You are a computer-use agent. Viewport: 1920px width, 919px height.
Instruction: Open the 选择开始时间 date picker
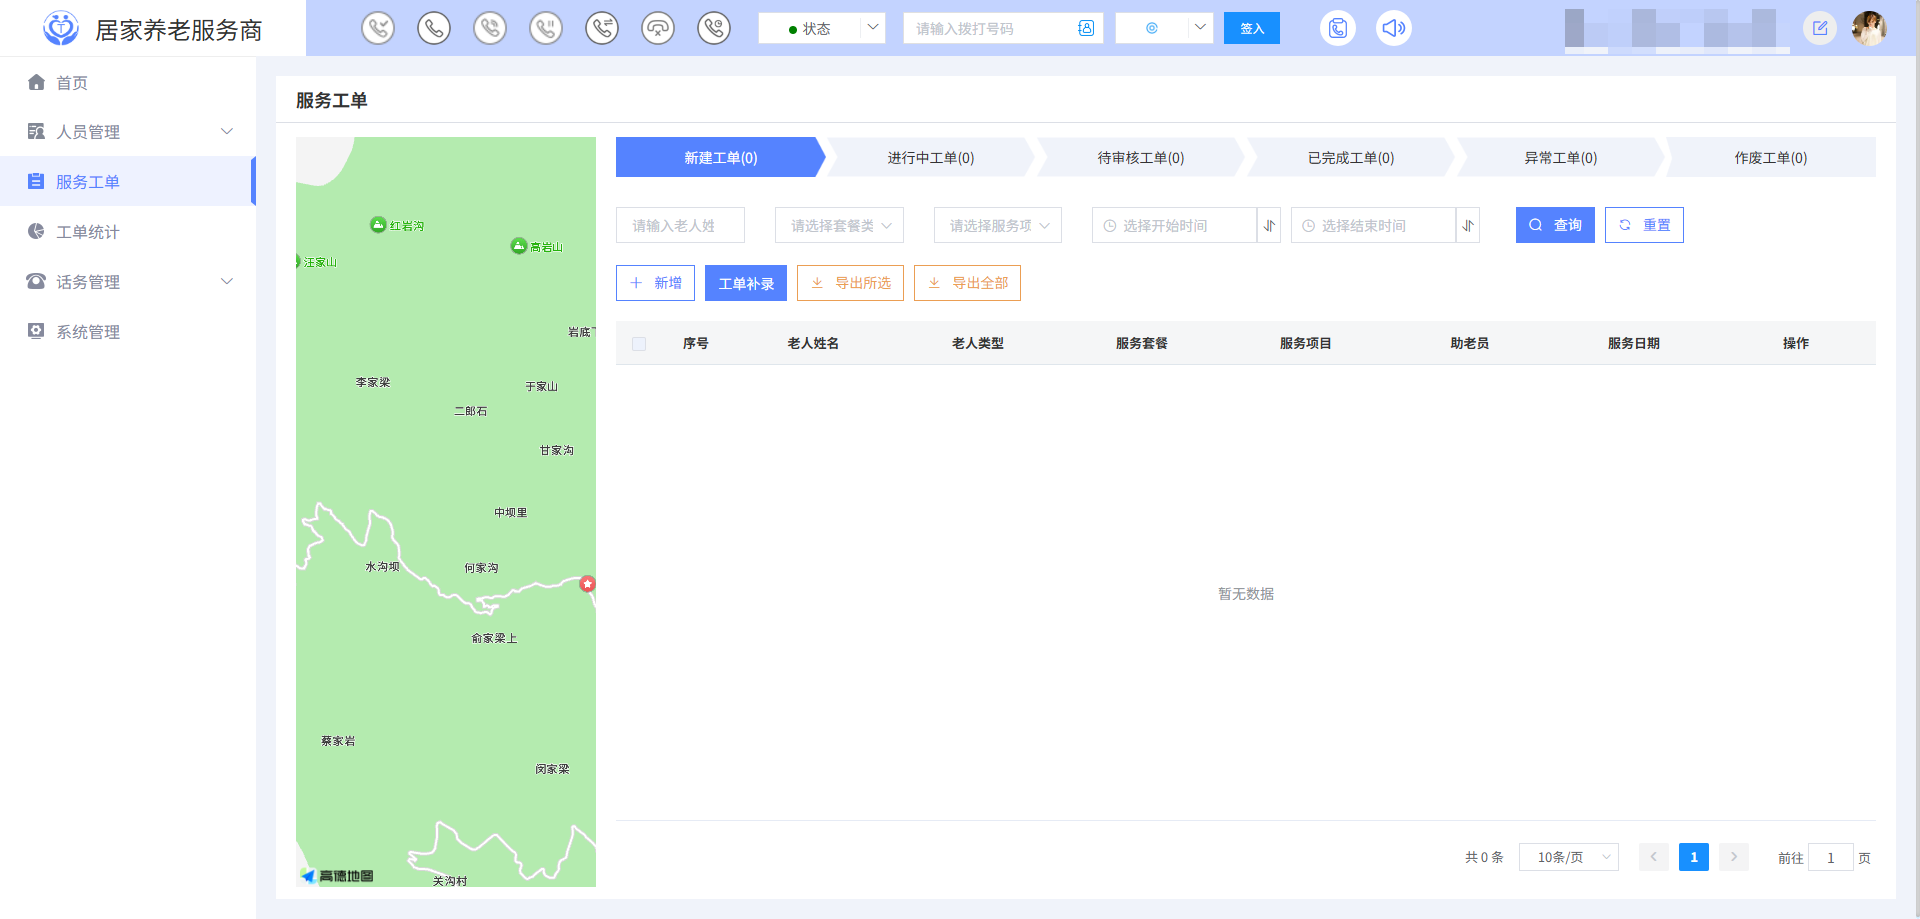(x=1174, y=225)
